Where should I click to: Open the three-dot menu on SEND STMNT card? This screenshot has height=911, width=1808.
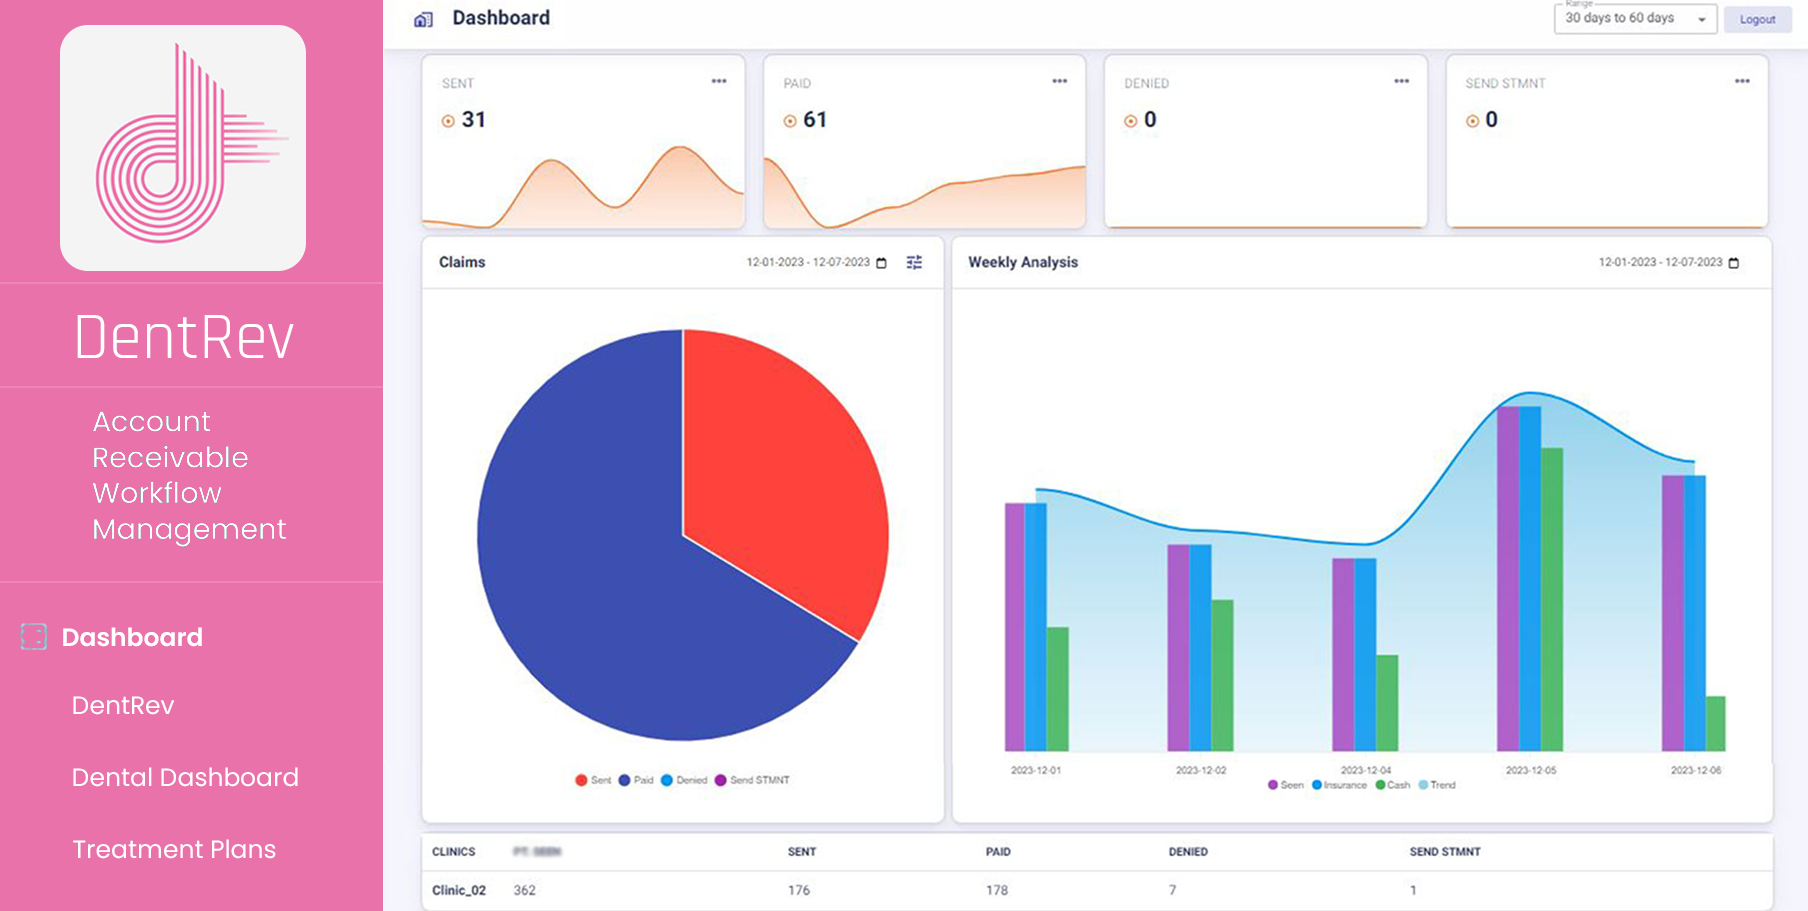[1742, 81]
